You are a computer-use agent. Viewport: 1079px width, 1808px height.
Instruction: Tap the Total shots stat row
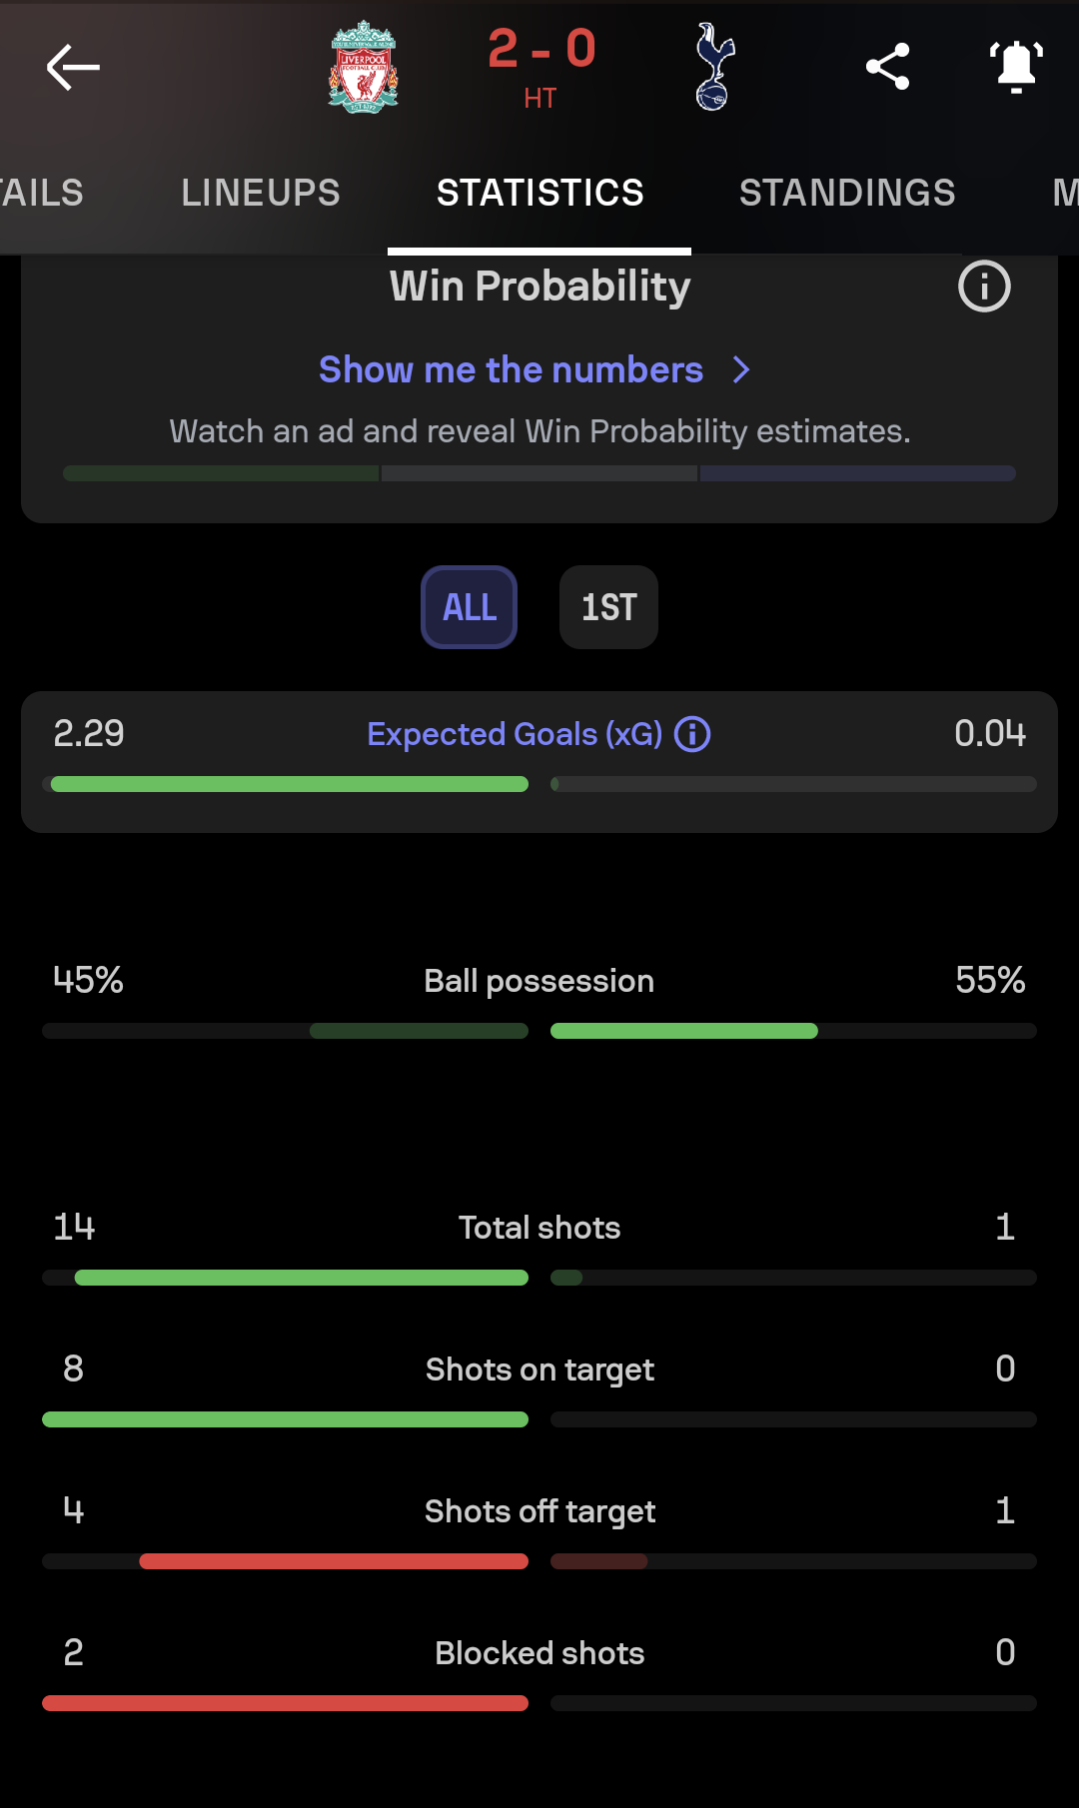click(539, 1247)
